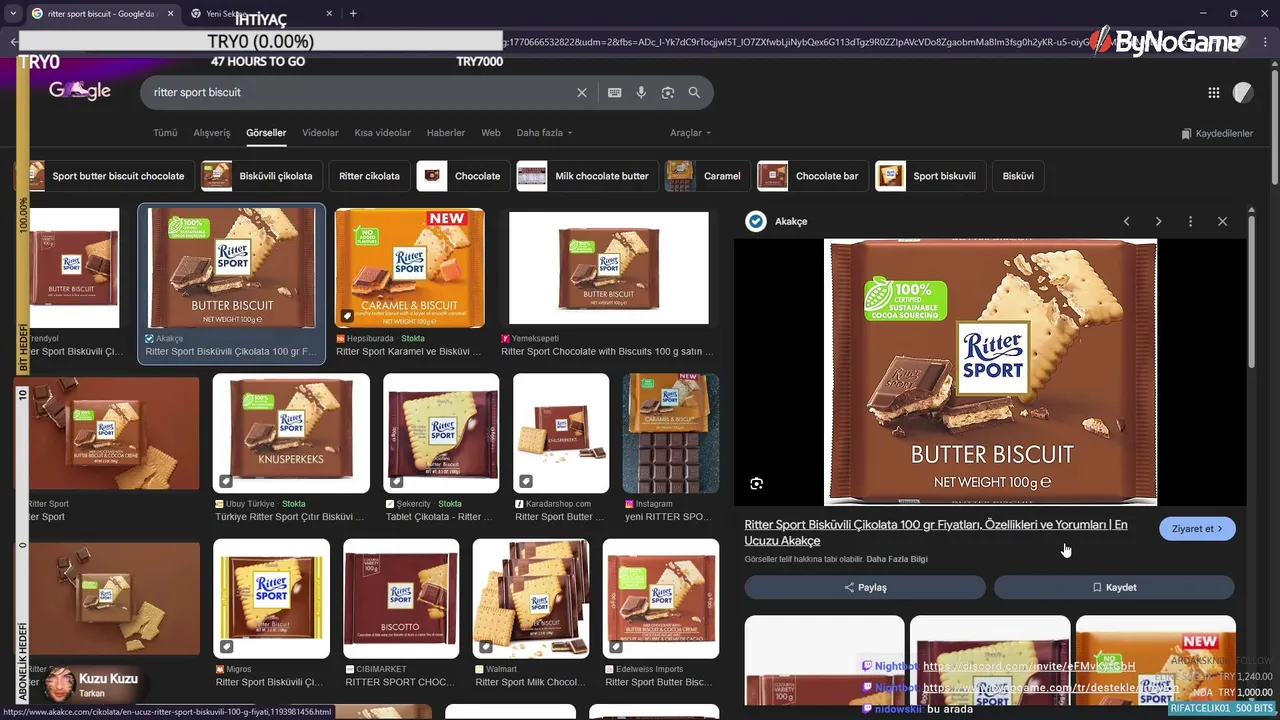Clear the search box text

[x=582, y=92]
